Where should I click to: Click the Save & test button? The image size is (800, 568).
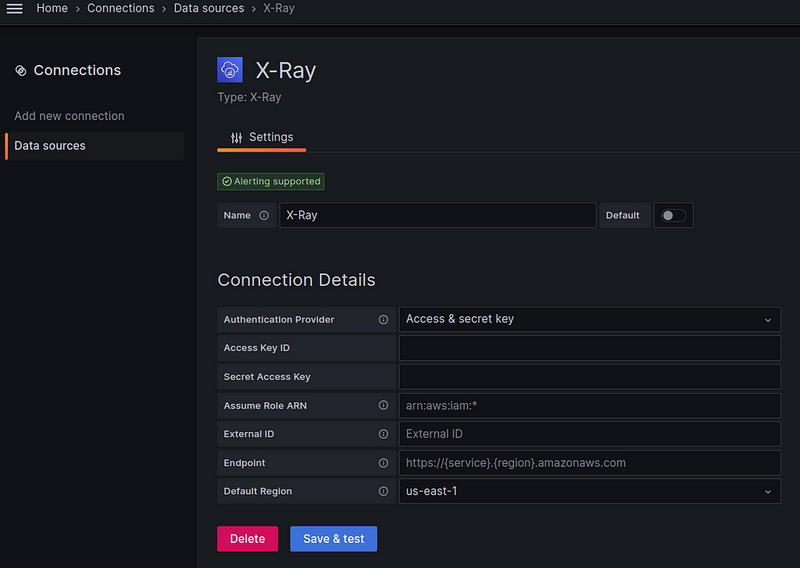(x=333, y=538)
